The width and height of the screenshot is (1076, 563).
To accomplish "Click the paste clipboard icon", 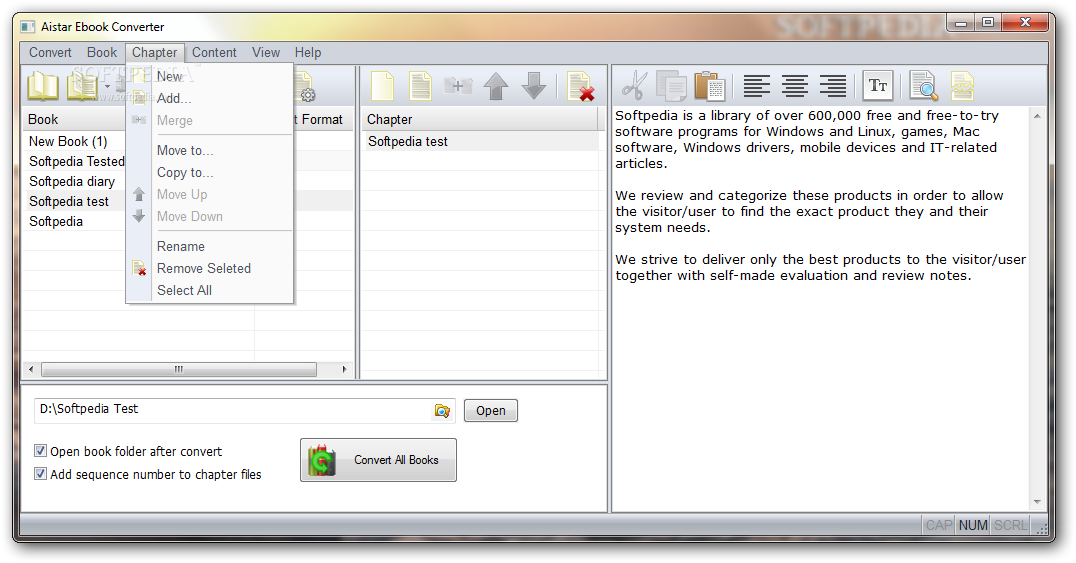I will coord(710,86).
